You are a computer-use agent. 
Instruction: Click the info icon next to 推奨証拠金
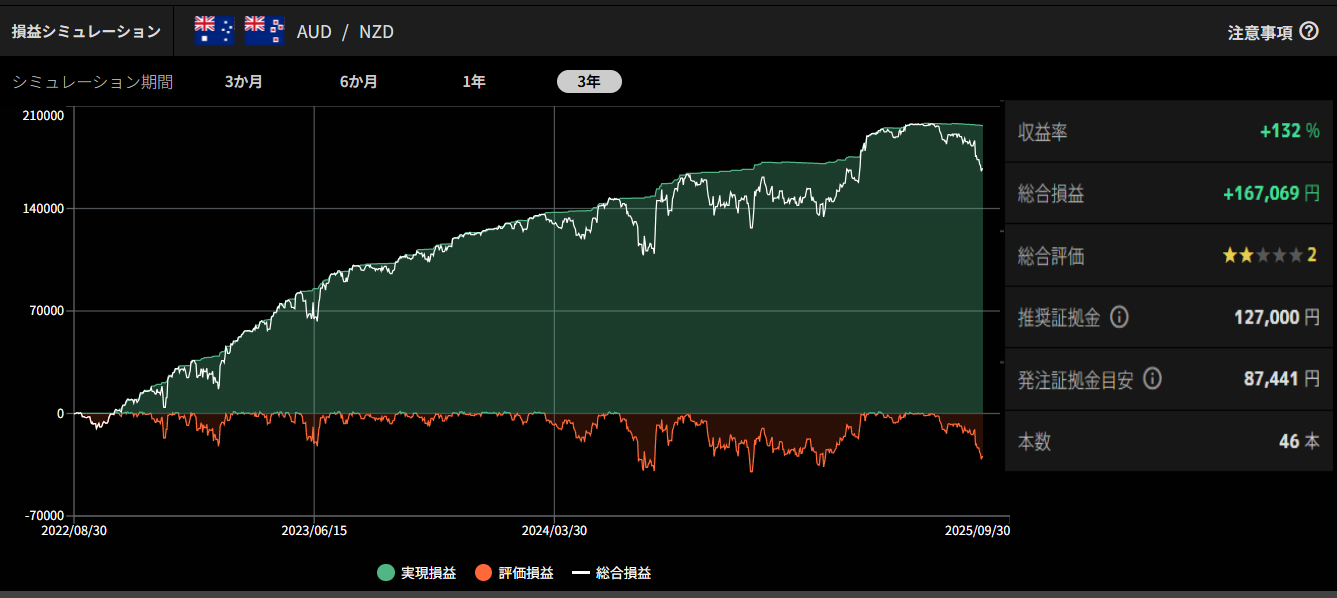tap(1120, 318)
